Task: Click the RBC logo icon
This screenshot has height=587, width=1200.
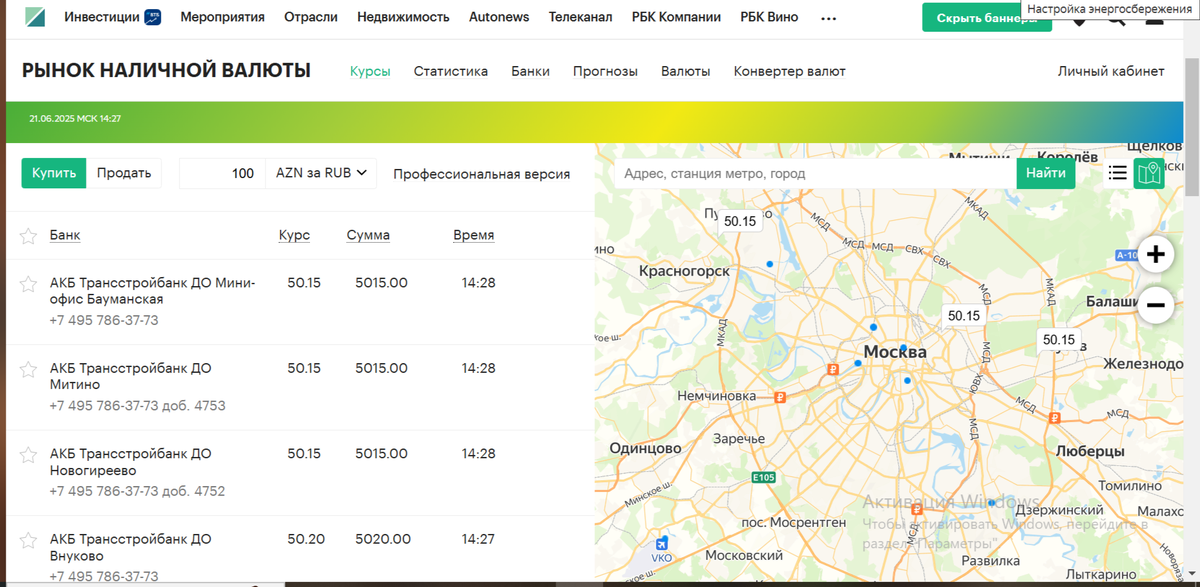Action: coord(33,17)
